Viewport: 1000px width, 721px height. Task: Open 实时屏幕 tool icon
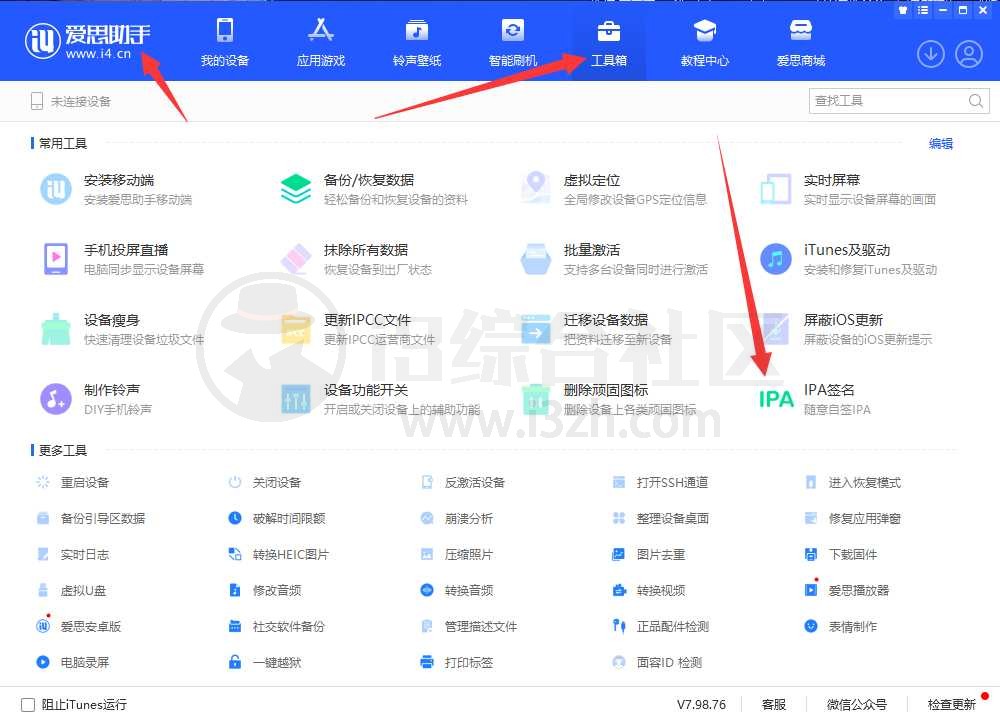coord(776,189)
